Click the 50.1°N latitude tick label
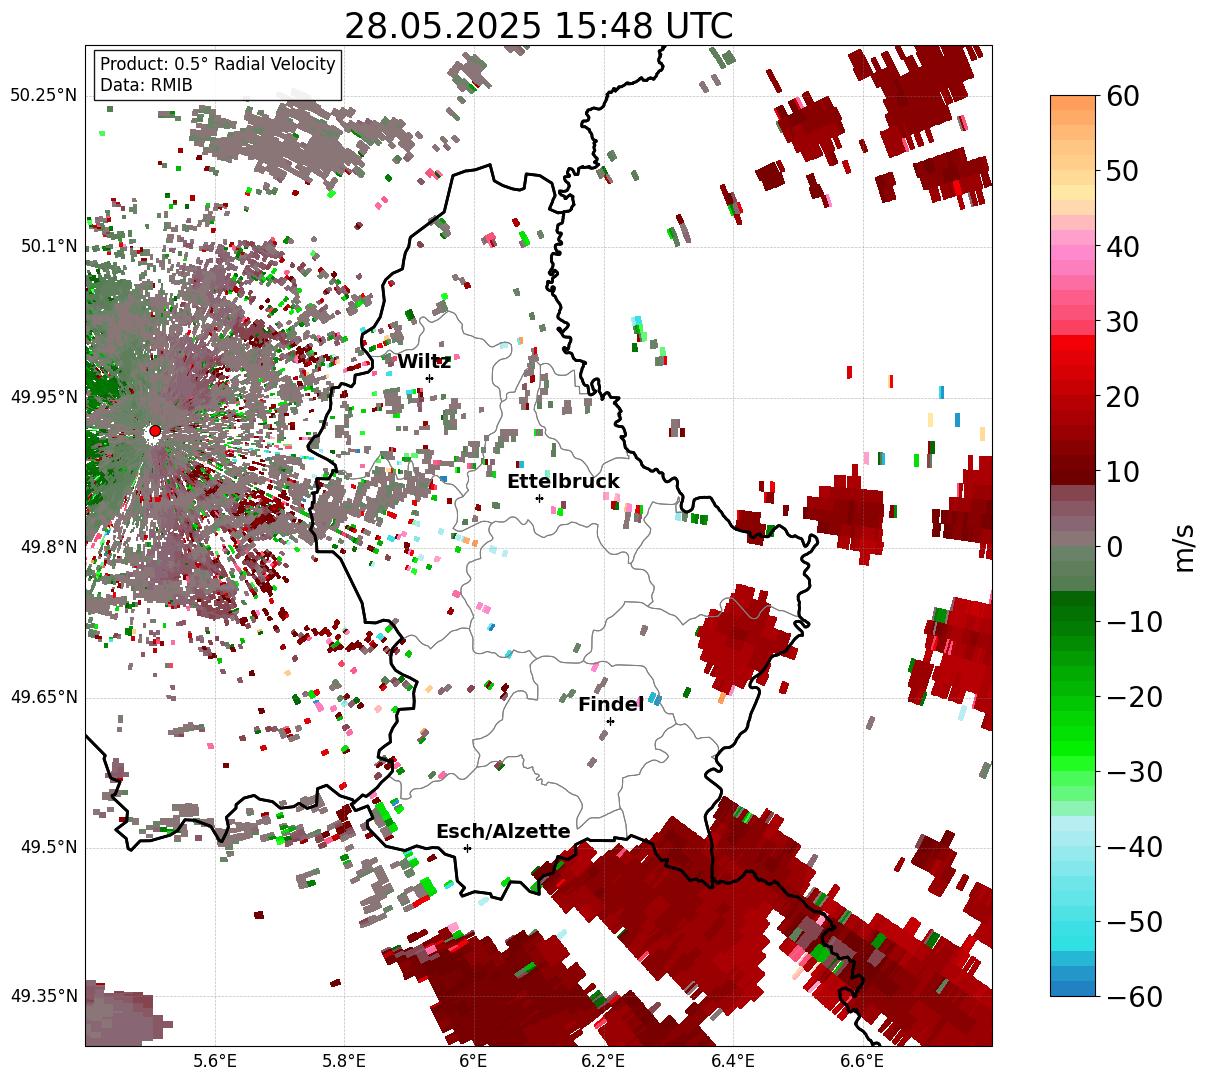This screenshot has width=1207, height=1081. point(48,246)
